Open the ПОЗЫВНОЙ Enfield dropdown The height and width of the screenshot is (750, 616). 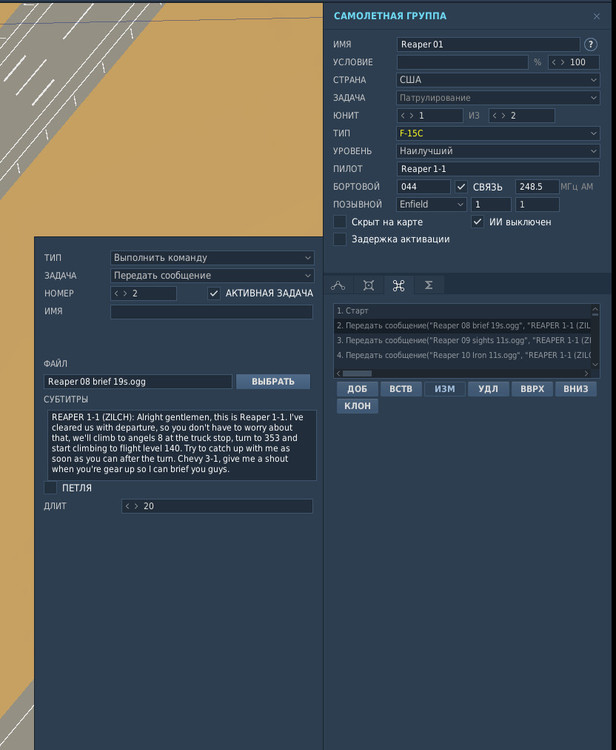pos(431,204)
